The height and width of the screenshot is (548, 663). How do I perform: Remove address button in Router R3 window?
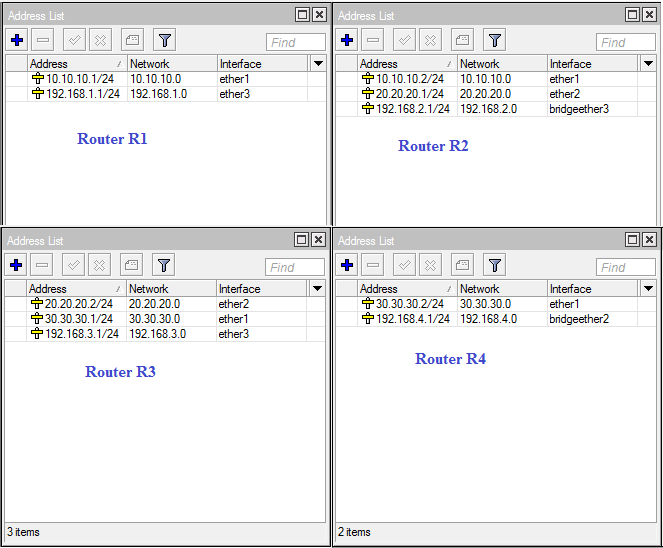[x=41, y=265]
